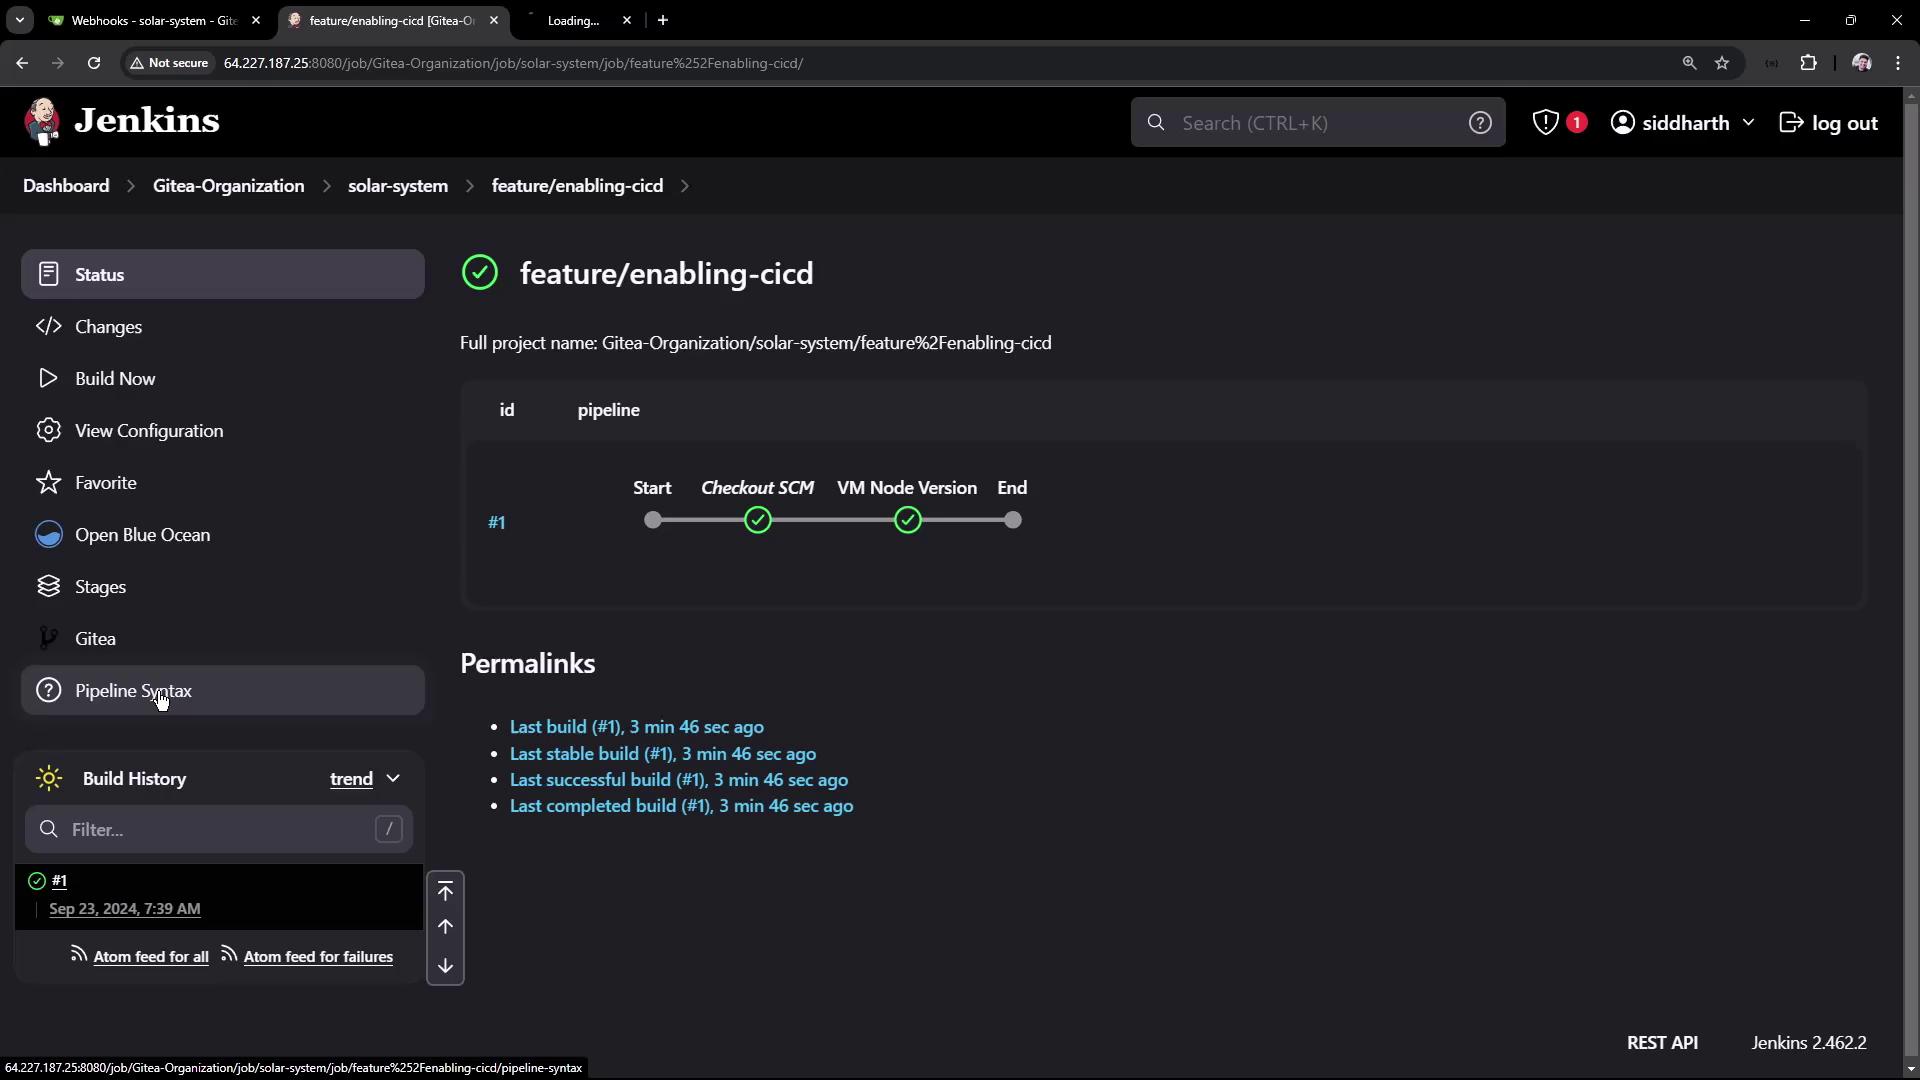
Task: Add the branch to Favorite
Action: (x=105, y=483)
